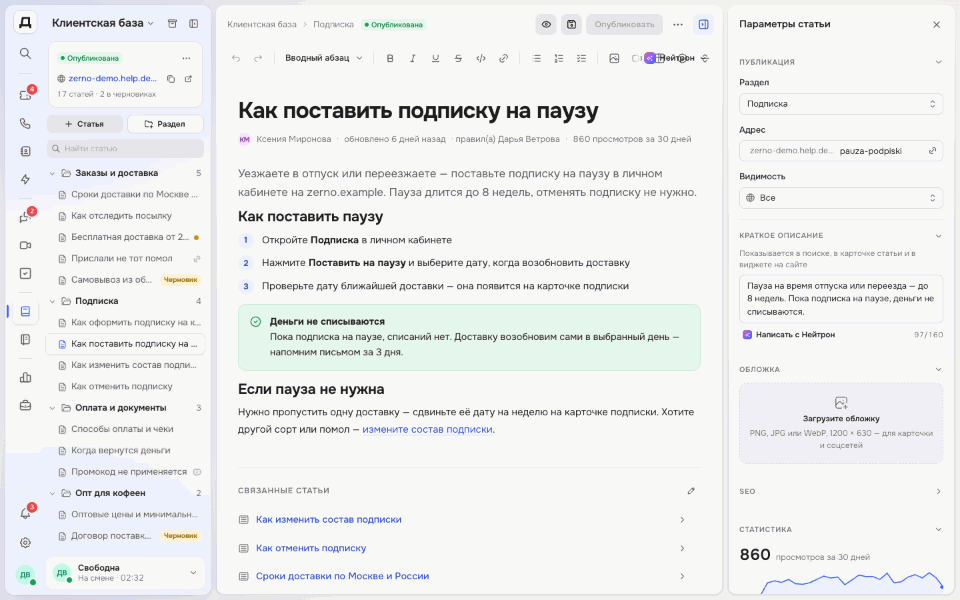Copy the zerno-demo help center address

(x=171, y=79)
